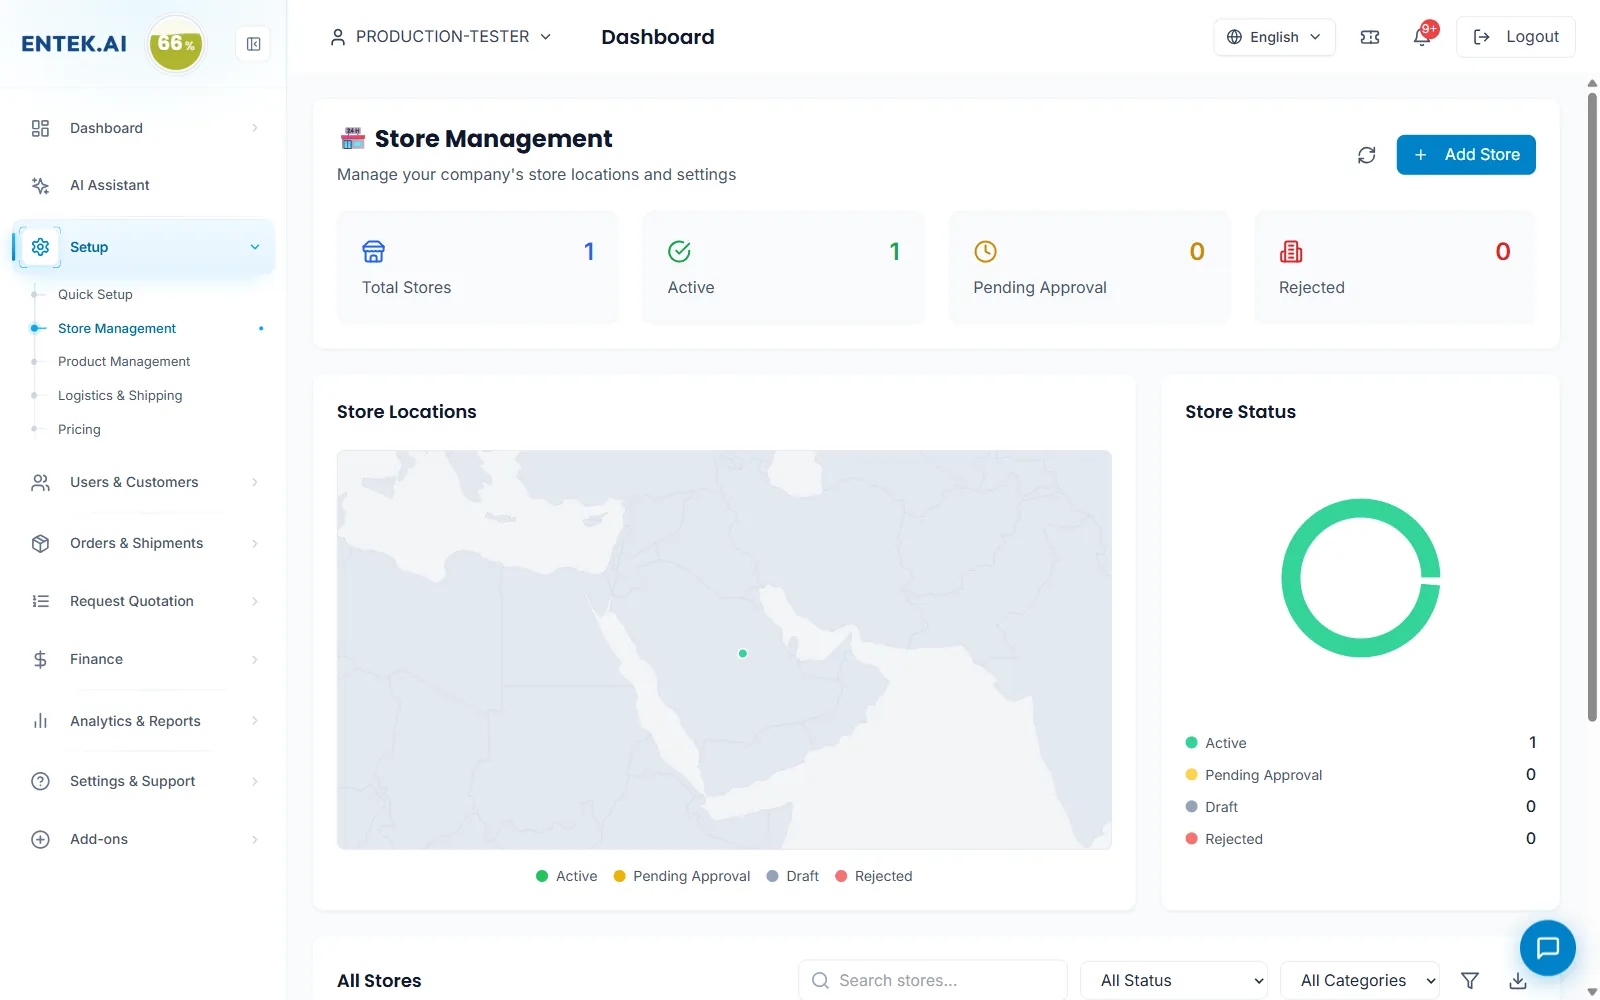Open the English language dropdown

click(1274, 37)
